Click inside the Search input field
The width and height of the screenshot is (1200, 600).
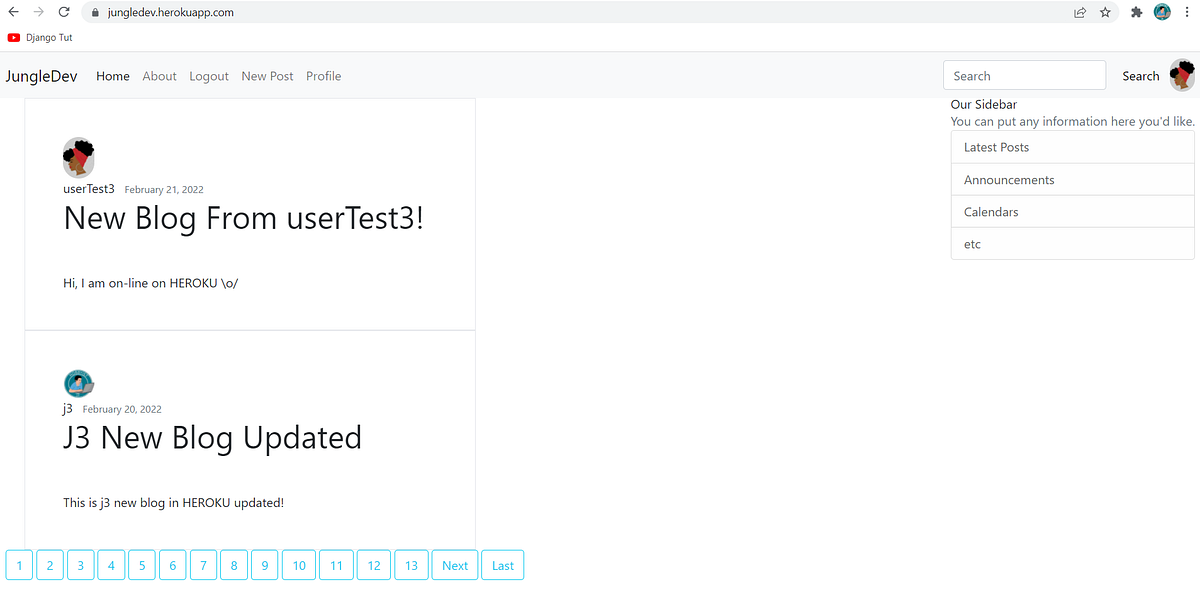click(1023, 75)
